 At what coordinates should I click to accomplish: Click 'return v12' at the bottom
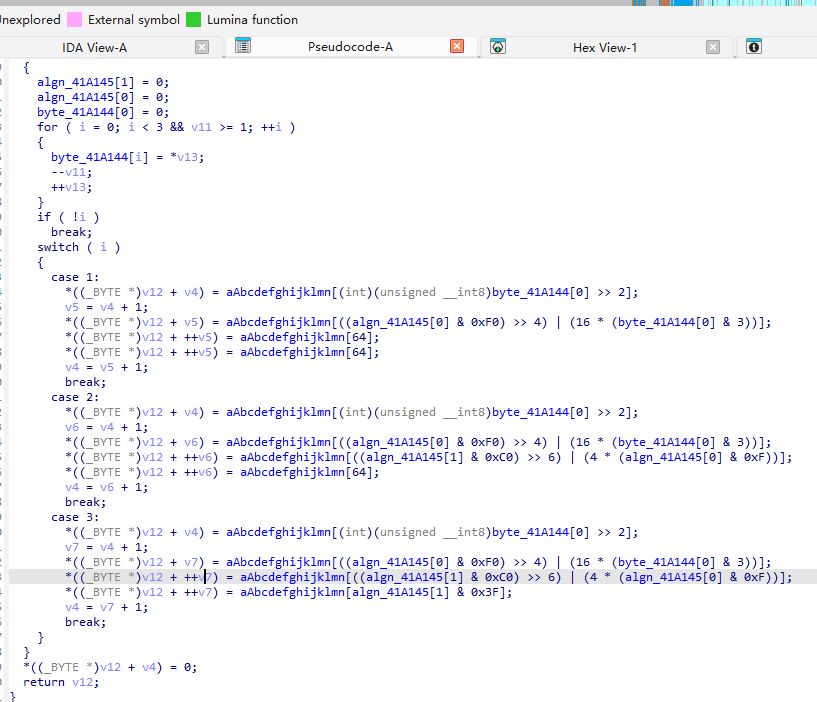[60, 682]
